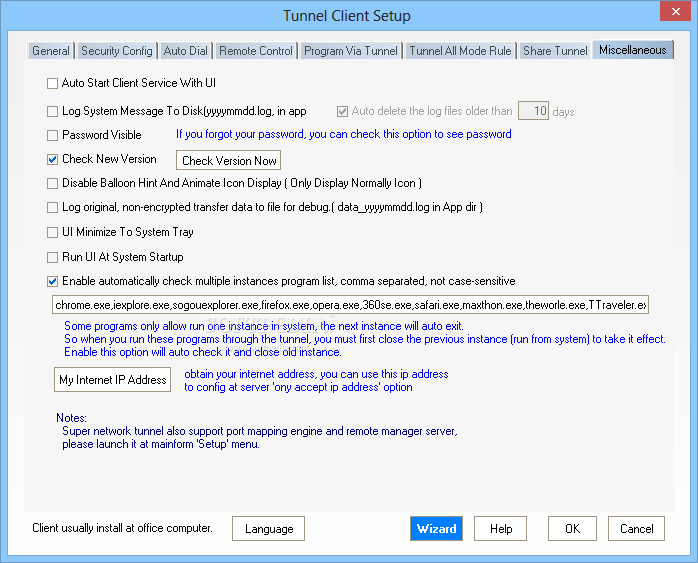Cancel the Tunnel Client Setup dialog

pos(637,529)
